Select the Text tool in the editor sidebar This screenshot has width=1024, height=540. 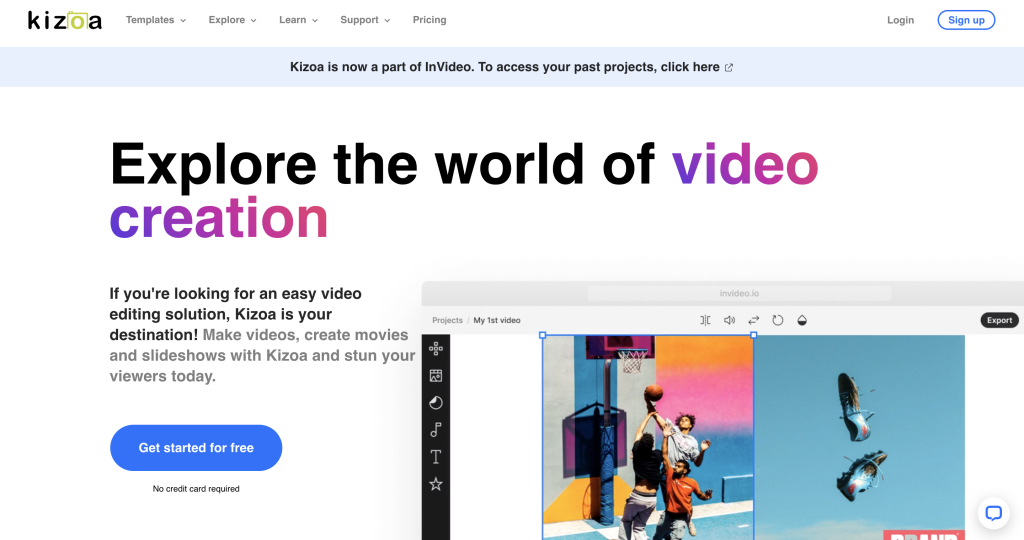(x=436, y=457)
